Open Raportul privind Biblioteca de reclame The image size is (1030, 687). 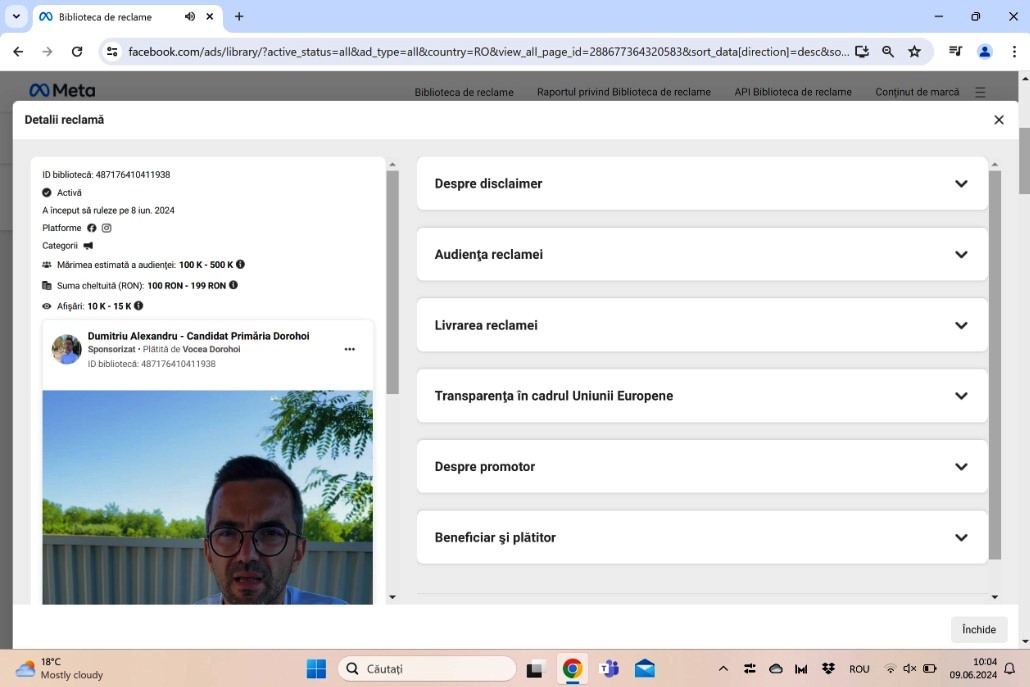point(623,92)
